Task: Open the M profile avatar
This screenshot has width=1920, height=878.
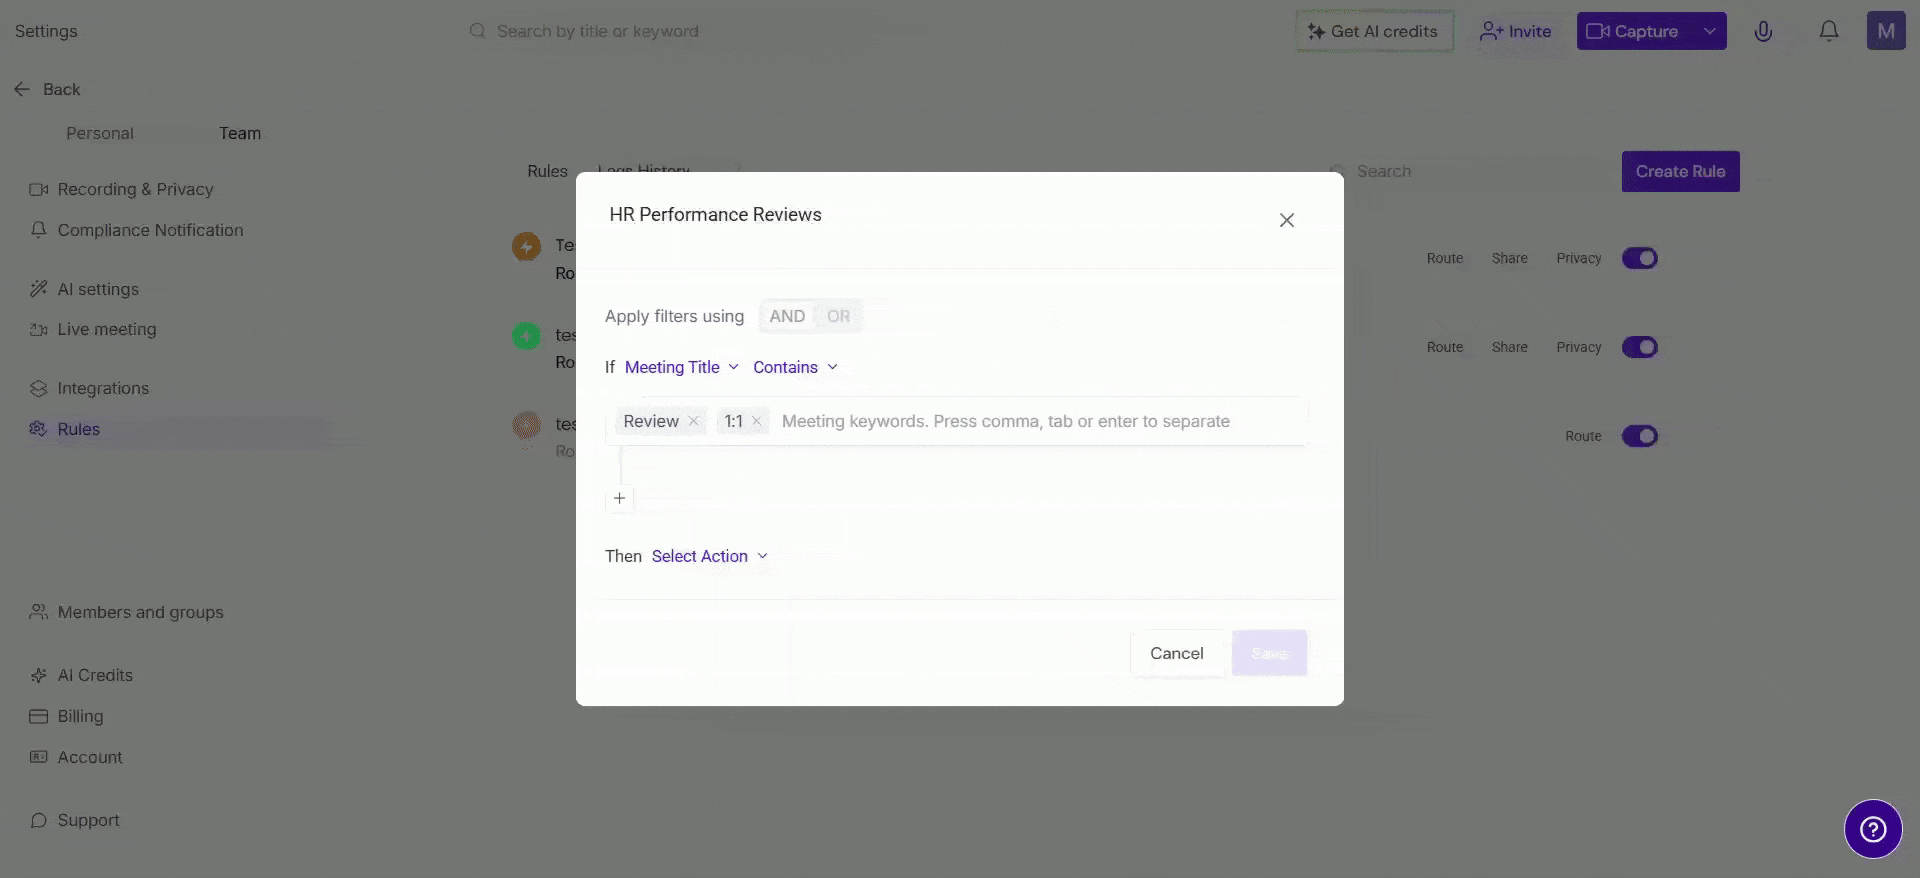Action: tap(1886, 31)
